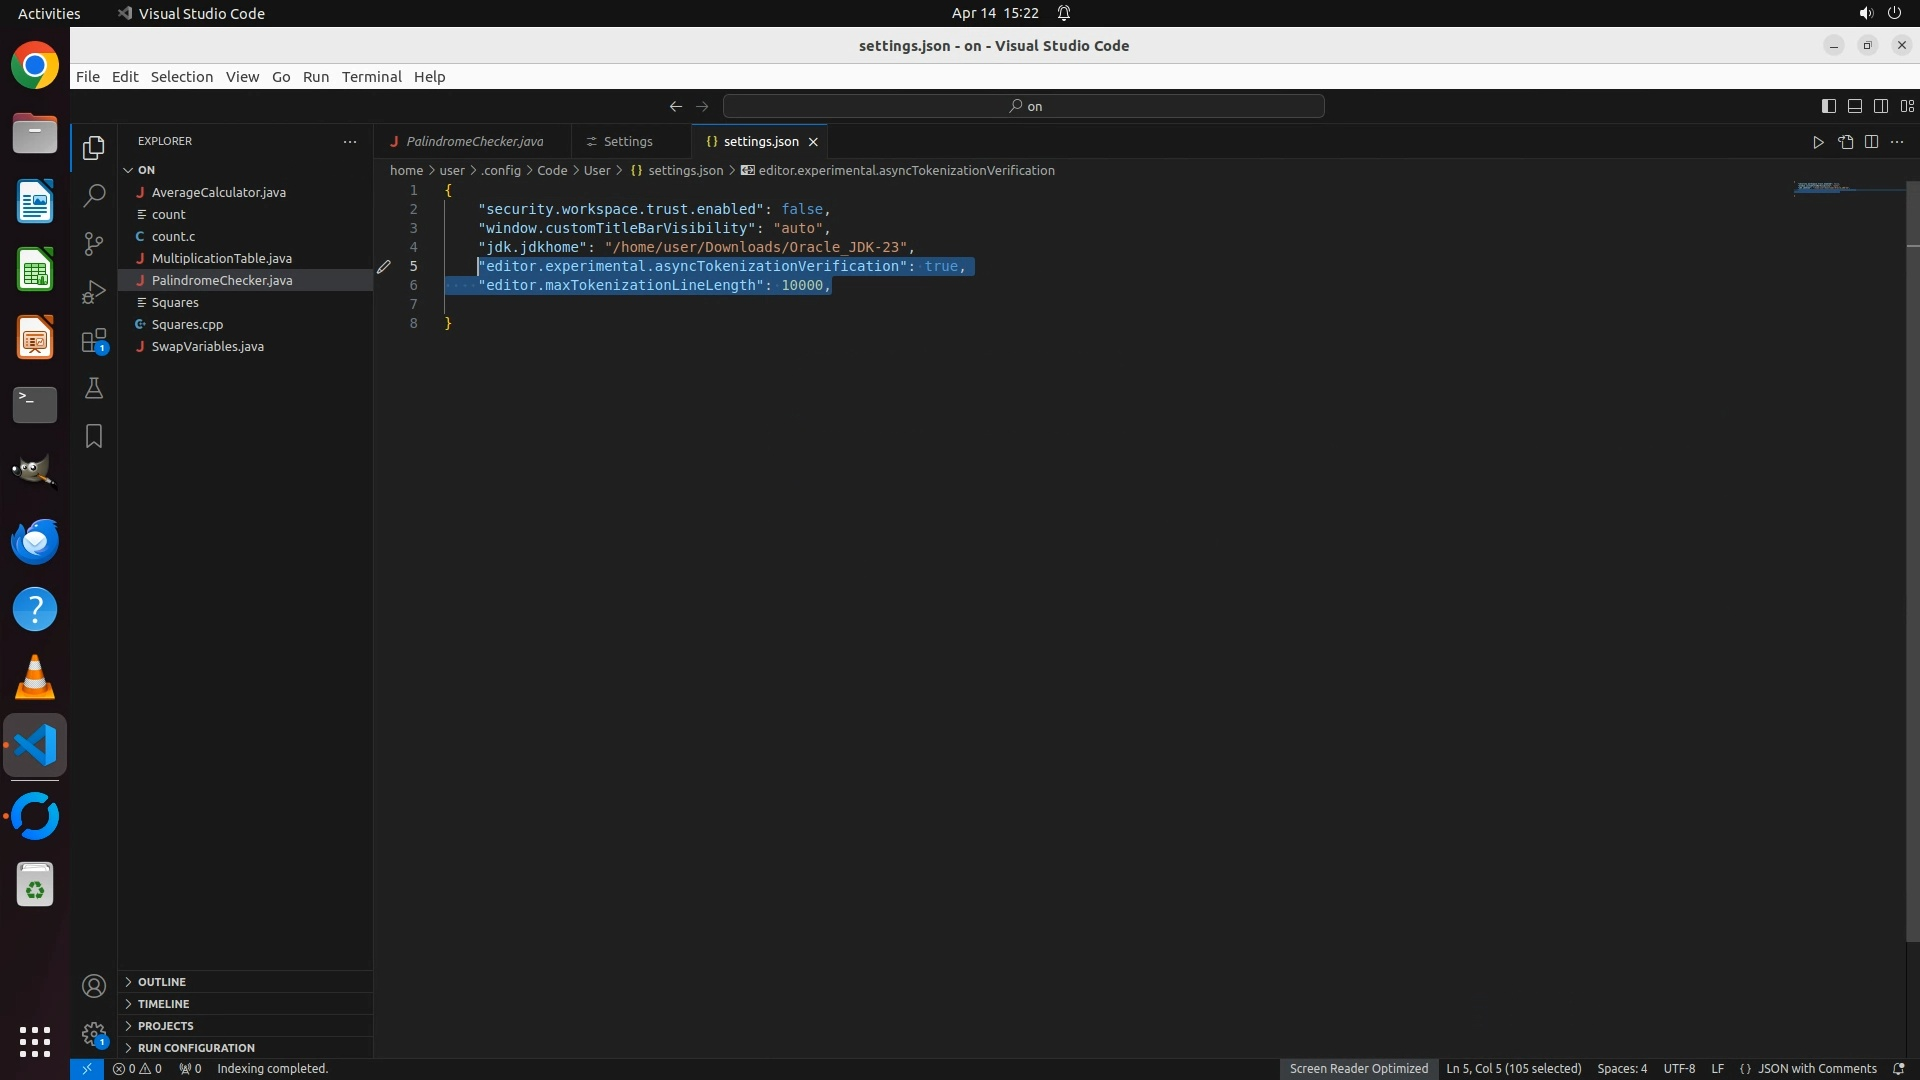Screen dimensions: 1920x1080
Task: Click the command center search box
Action: [1024, 106]
